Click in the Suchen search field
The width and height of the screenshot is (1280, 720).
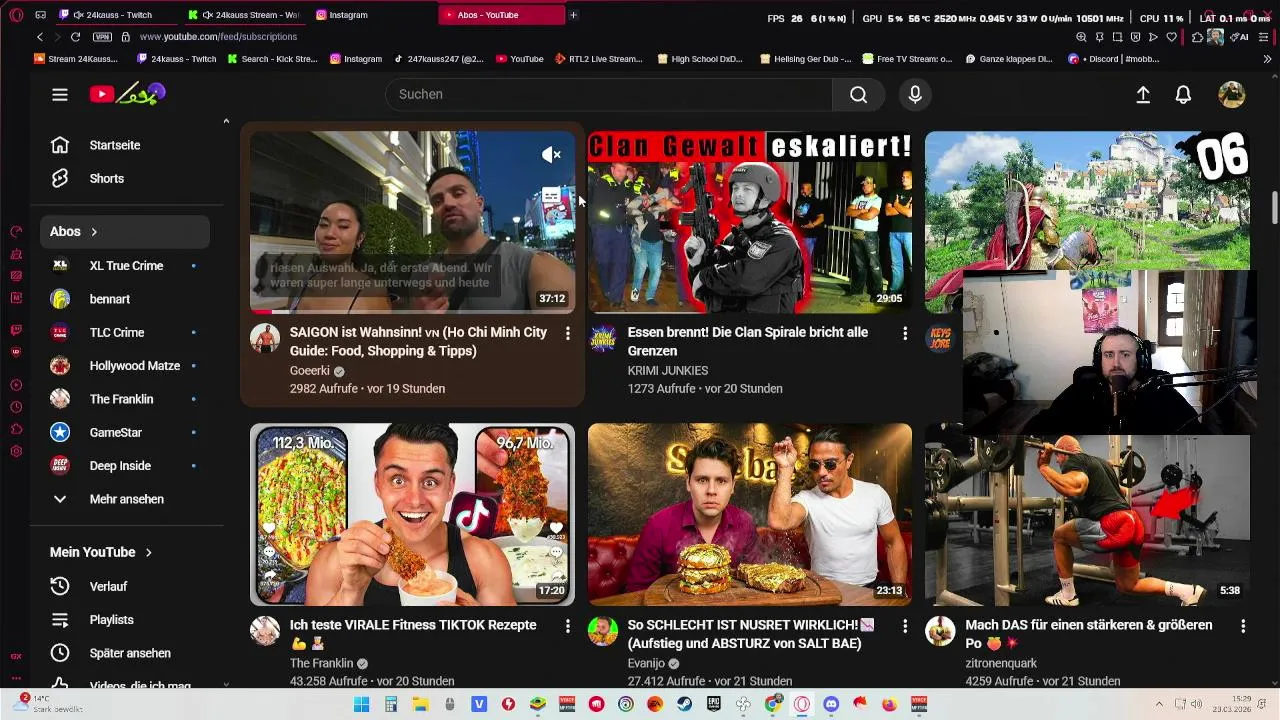608,94
